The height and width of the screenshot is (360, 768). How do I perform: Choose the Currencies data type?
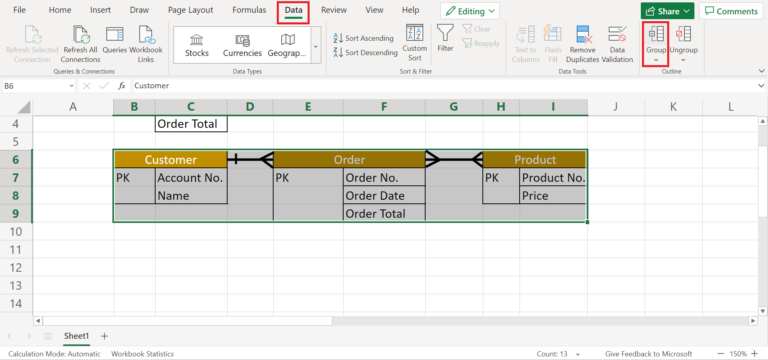coord(242,46)
